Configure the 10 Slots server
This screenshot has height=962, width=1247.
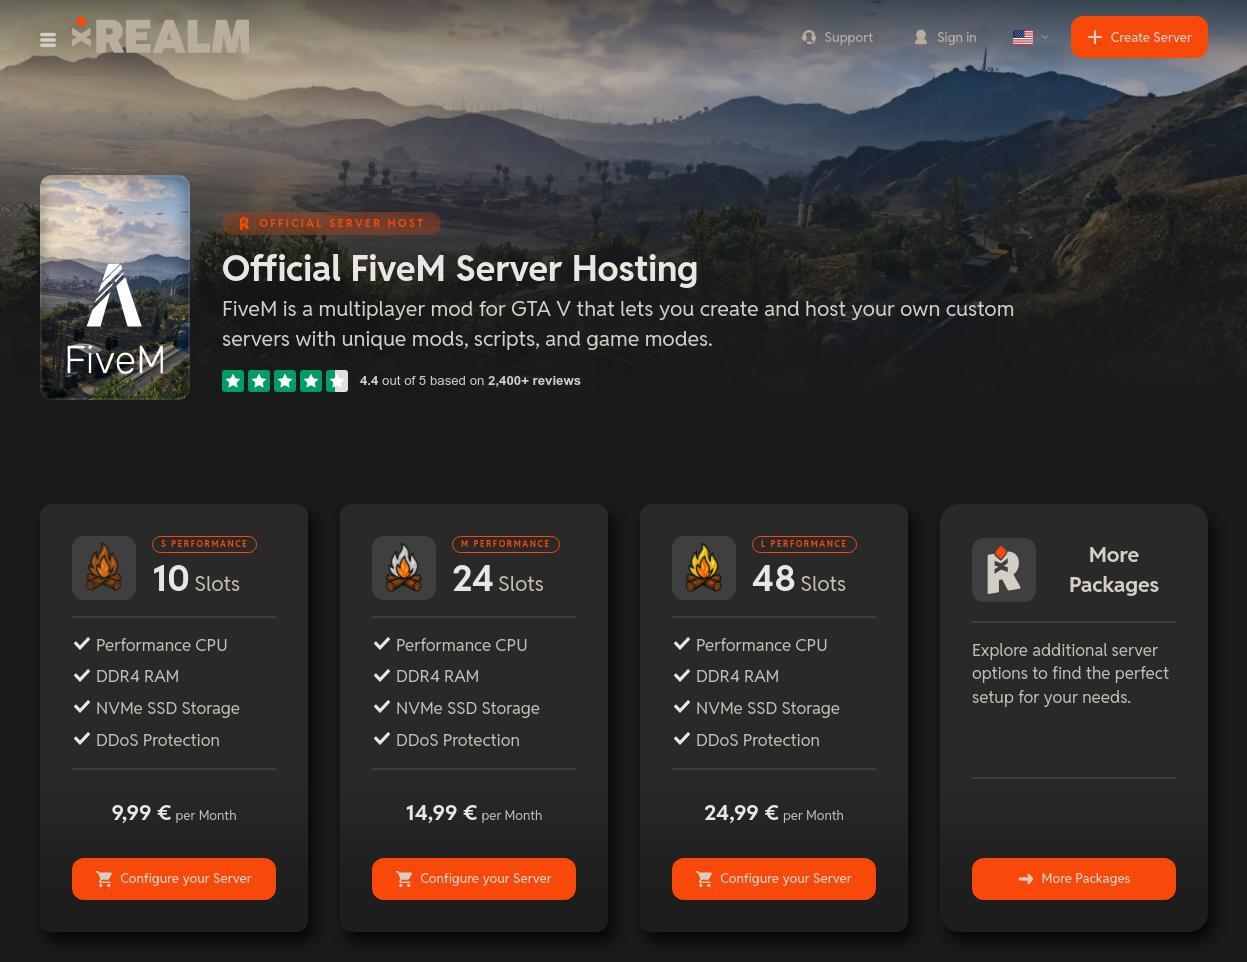[x=174, y=879]
